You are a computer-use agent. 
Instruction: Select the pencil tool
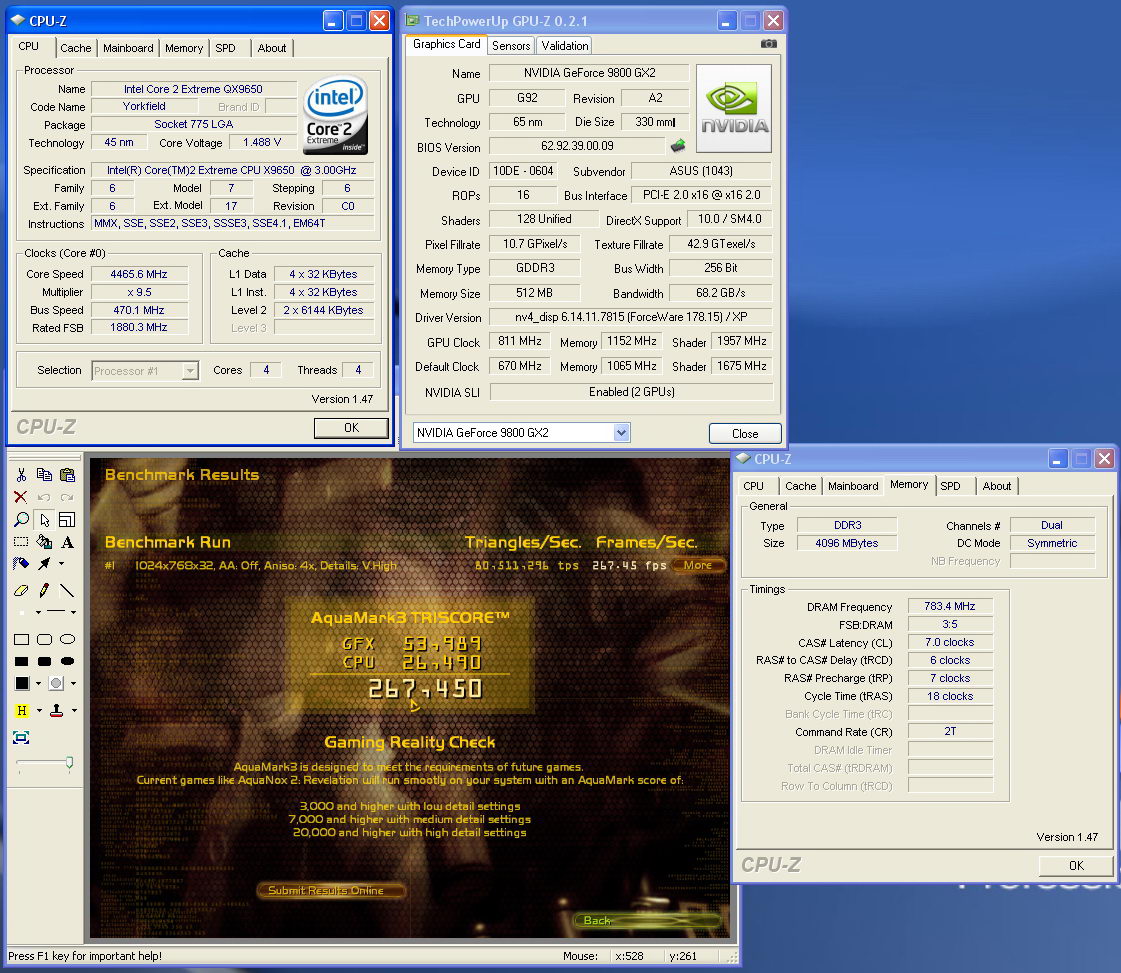pos(44,591)
